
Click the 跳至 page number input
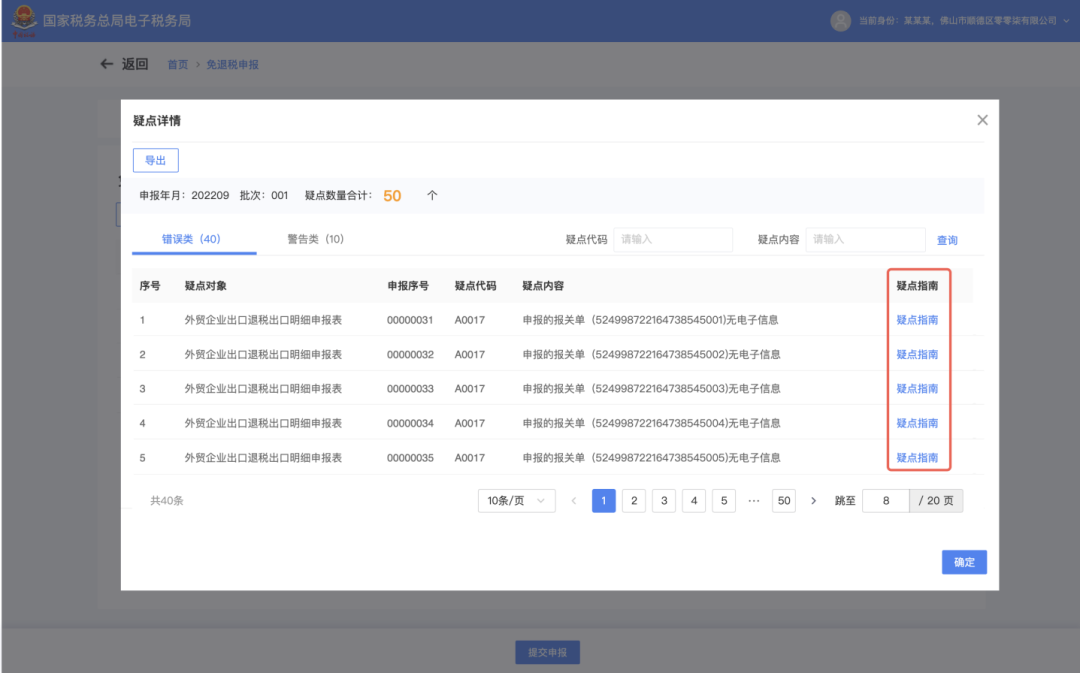885,501
